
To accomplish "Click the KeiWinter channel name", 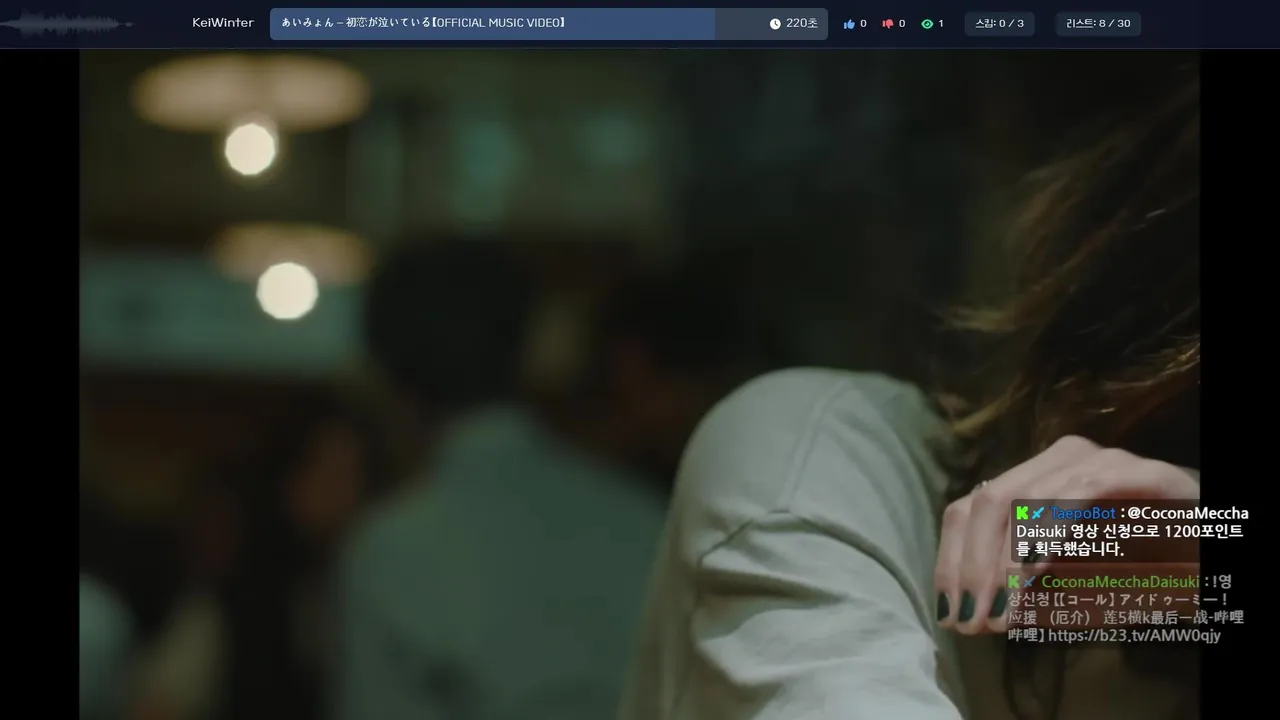I will coord(223,23).
